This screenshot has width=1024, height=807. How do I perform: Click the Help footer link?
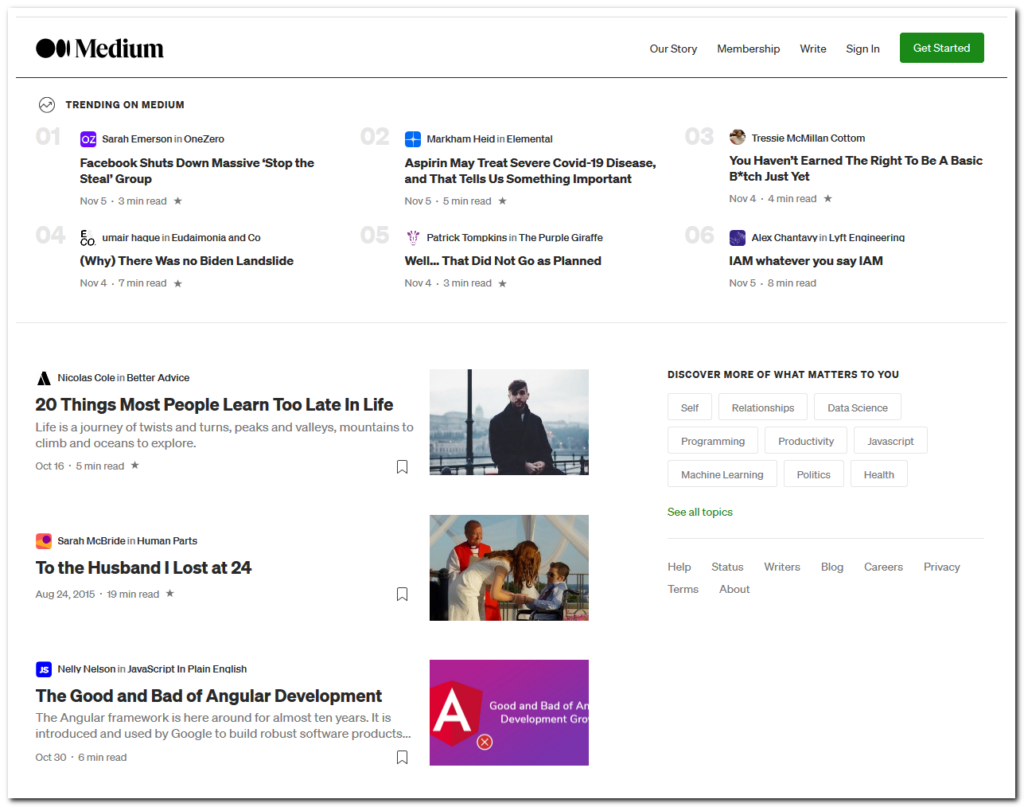click(679, 567)
